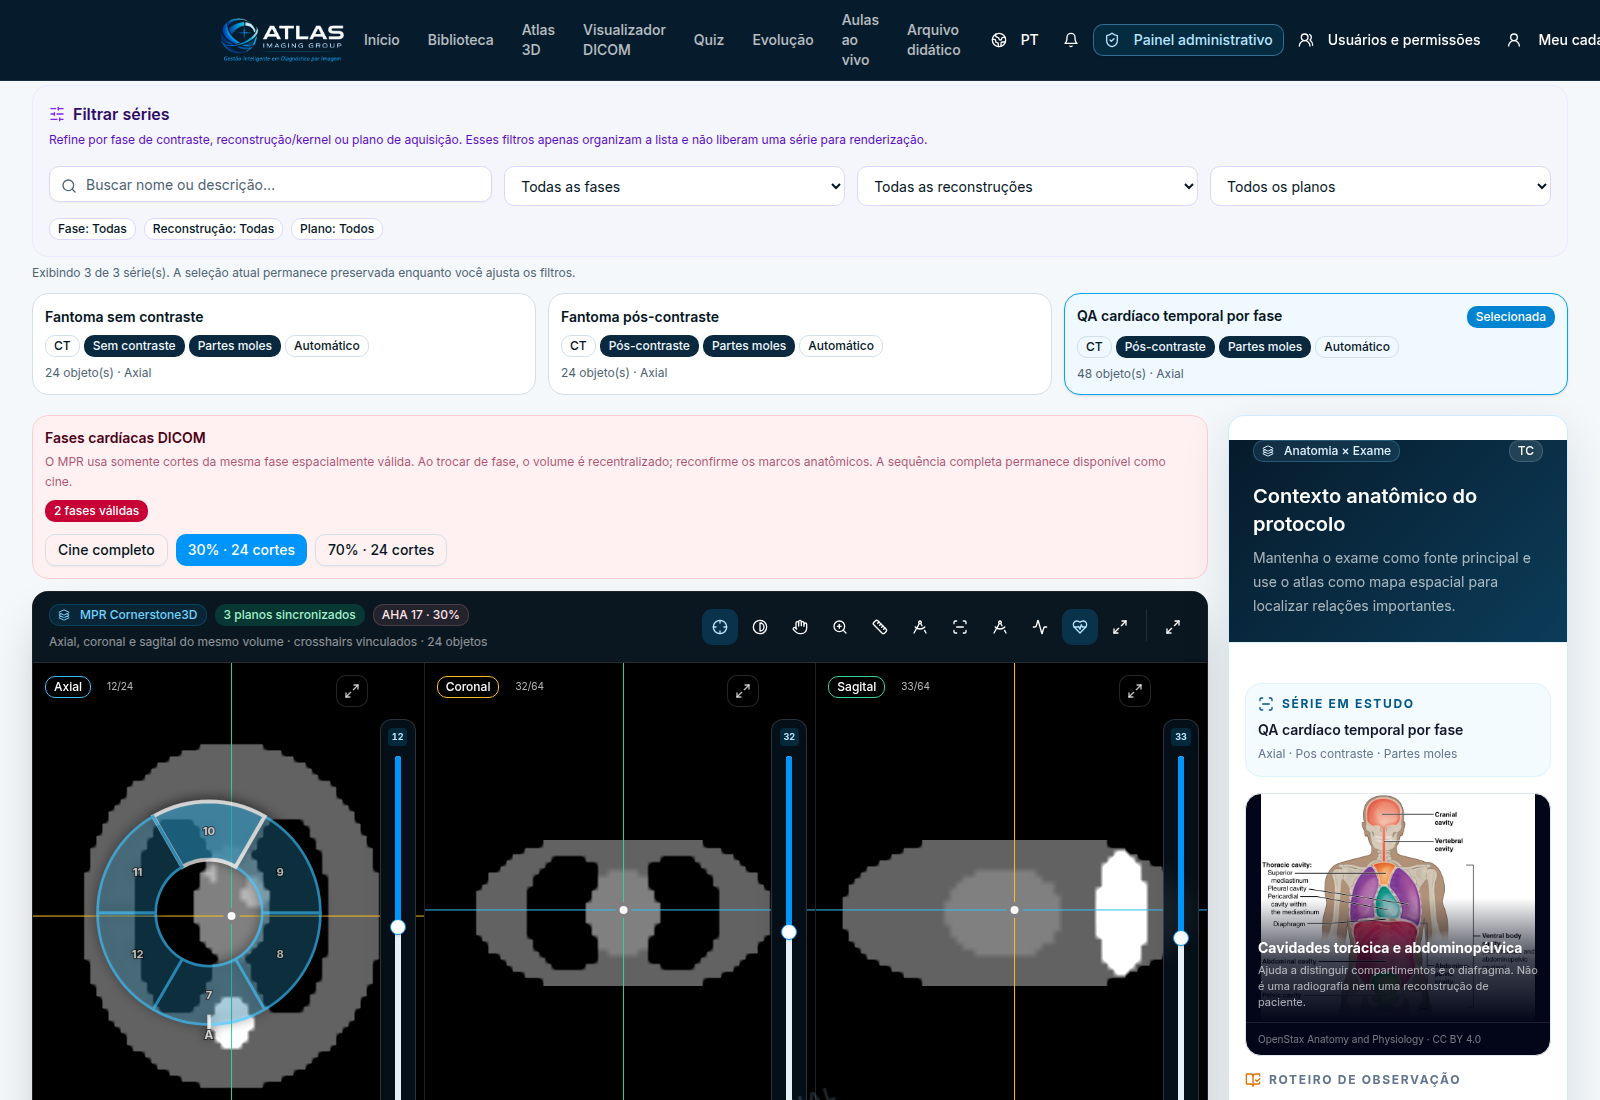The image size is (1600, 1100).
Task: Open Meu cadastro user menu
Action: point(1553,40)
